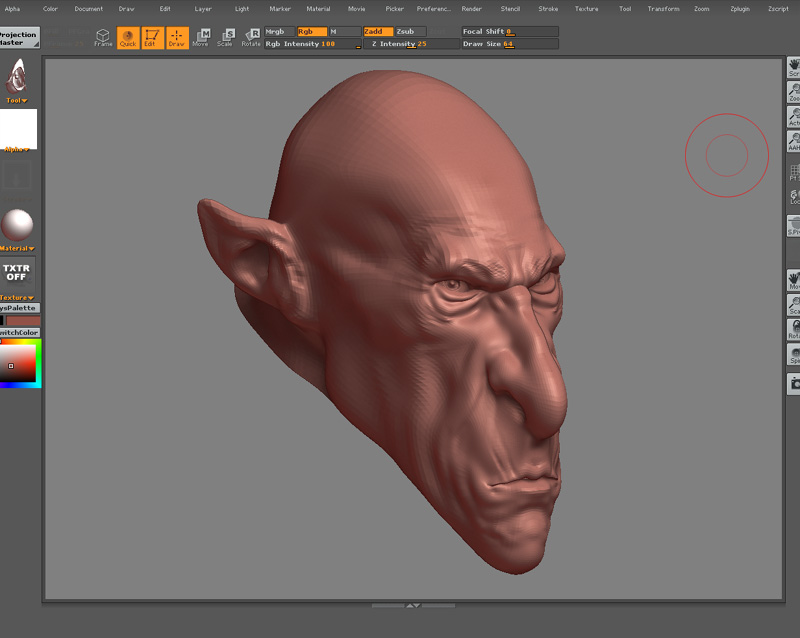
Task: Open the Zscript menu
Action: pos(778,9)
